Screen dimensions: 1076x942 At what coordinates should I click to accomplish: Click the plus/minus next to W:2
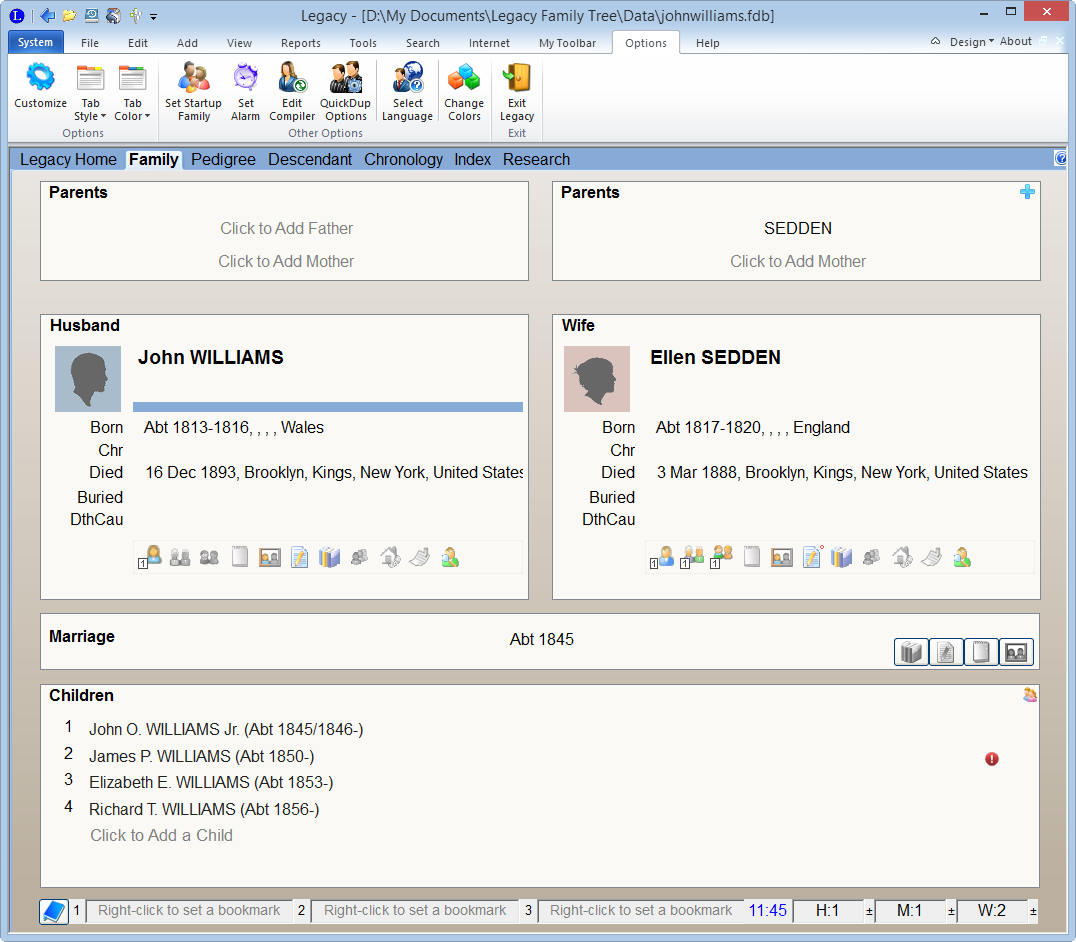1033,911
